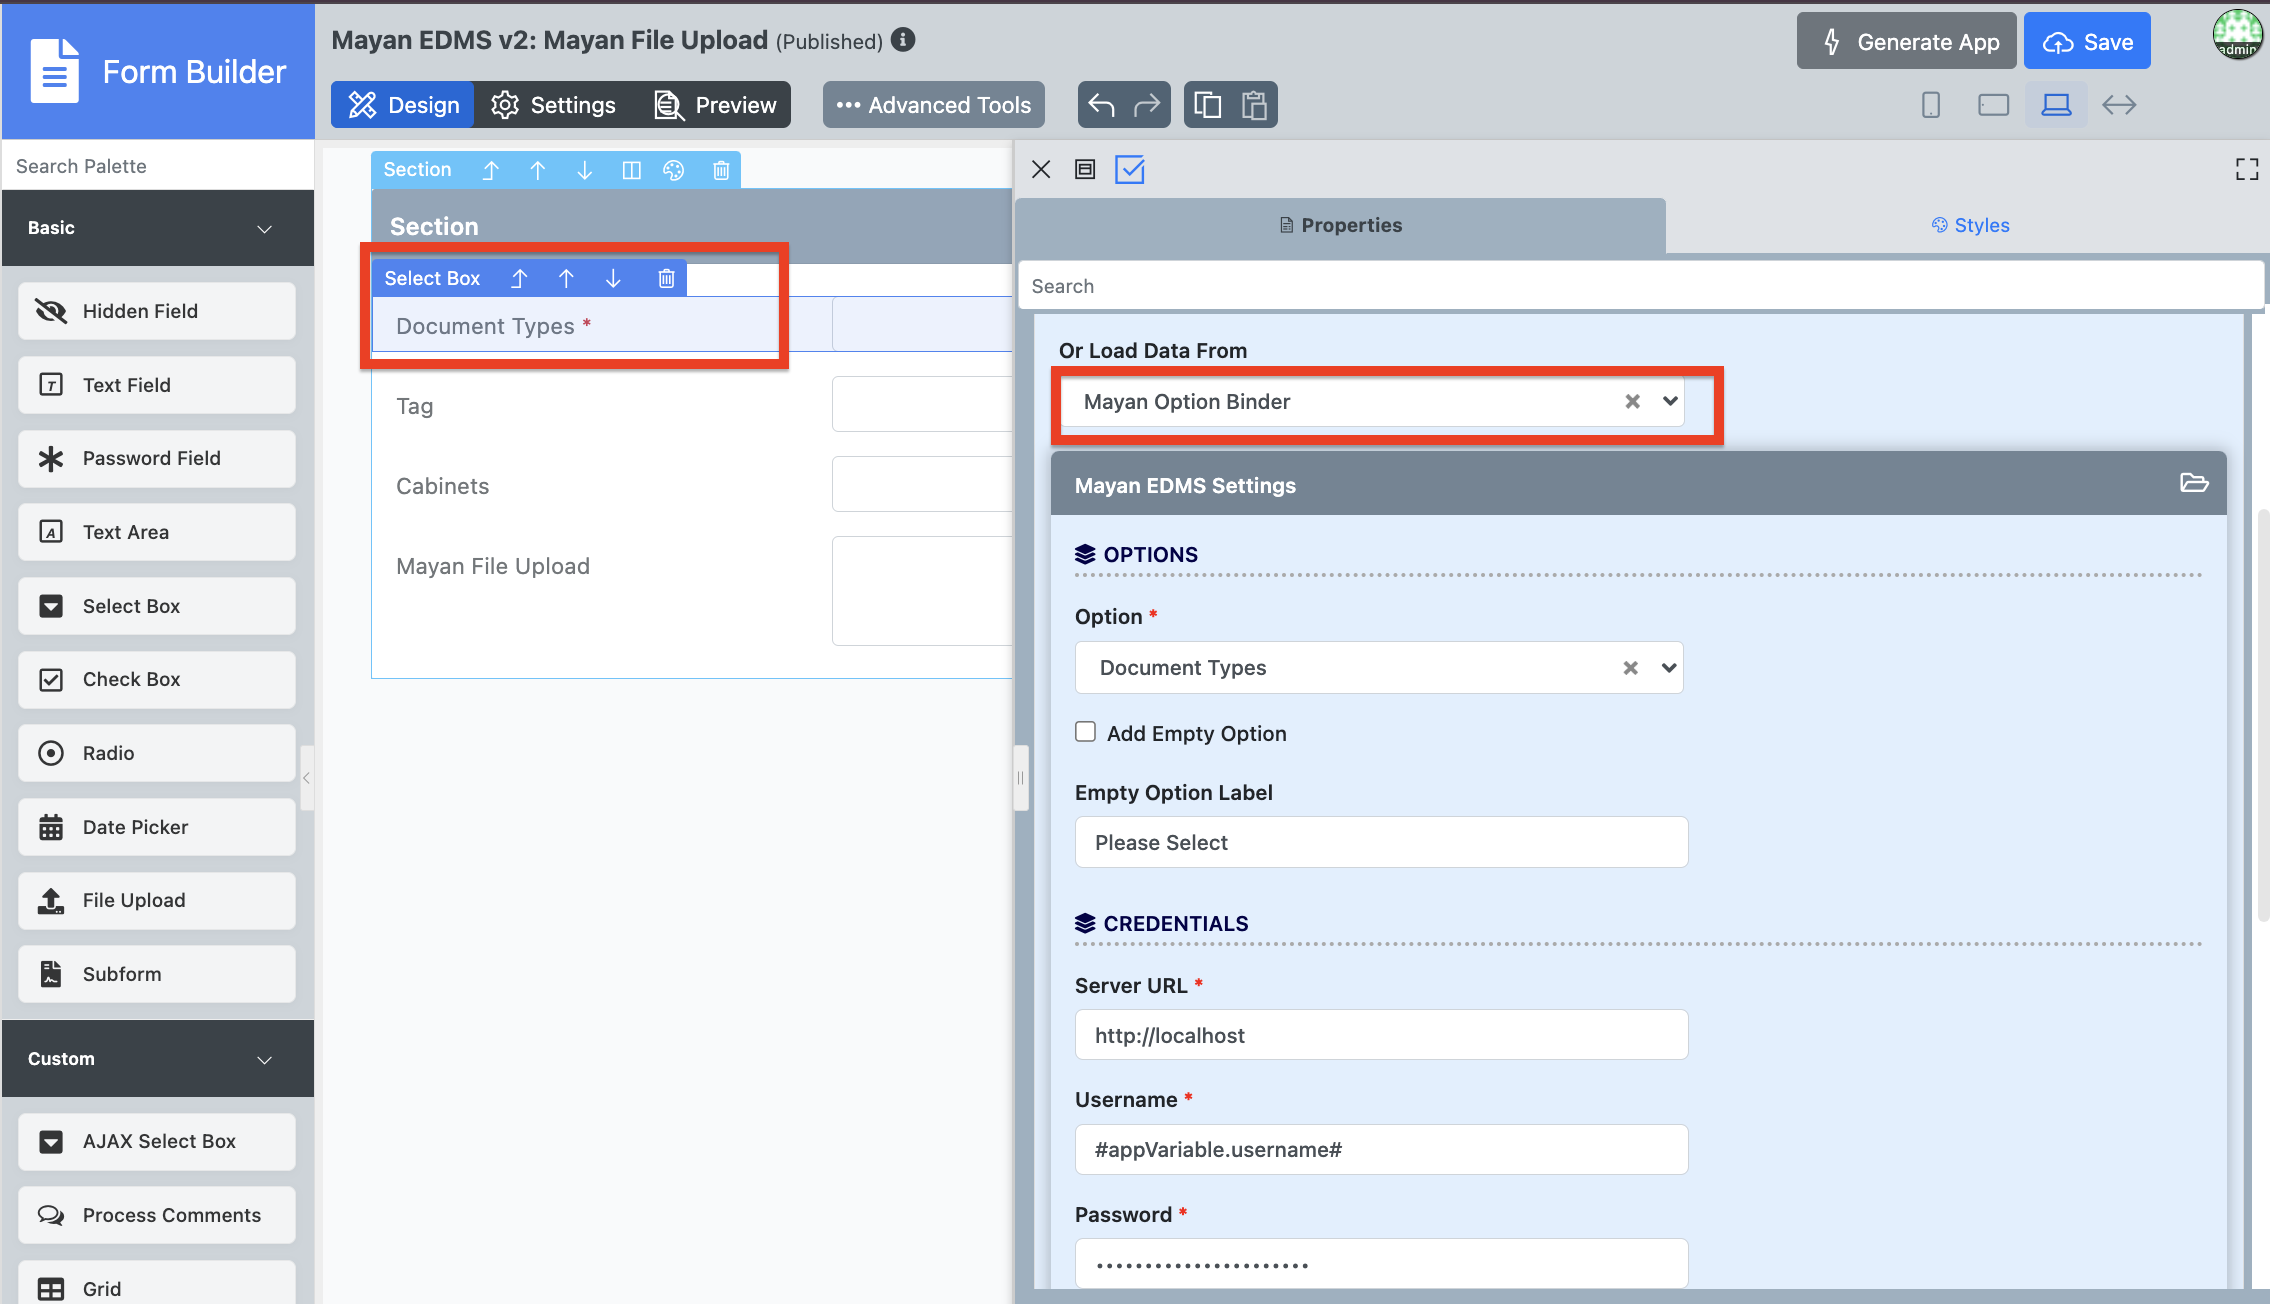Click the panel resize divider handle
This screenshot has height=1304, width=2270.
pyautogui.click(x=1021, y=778)
